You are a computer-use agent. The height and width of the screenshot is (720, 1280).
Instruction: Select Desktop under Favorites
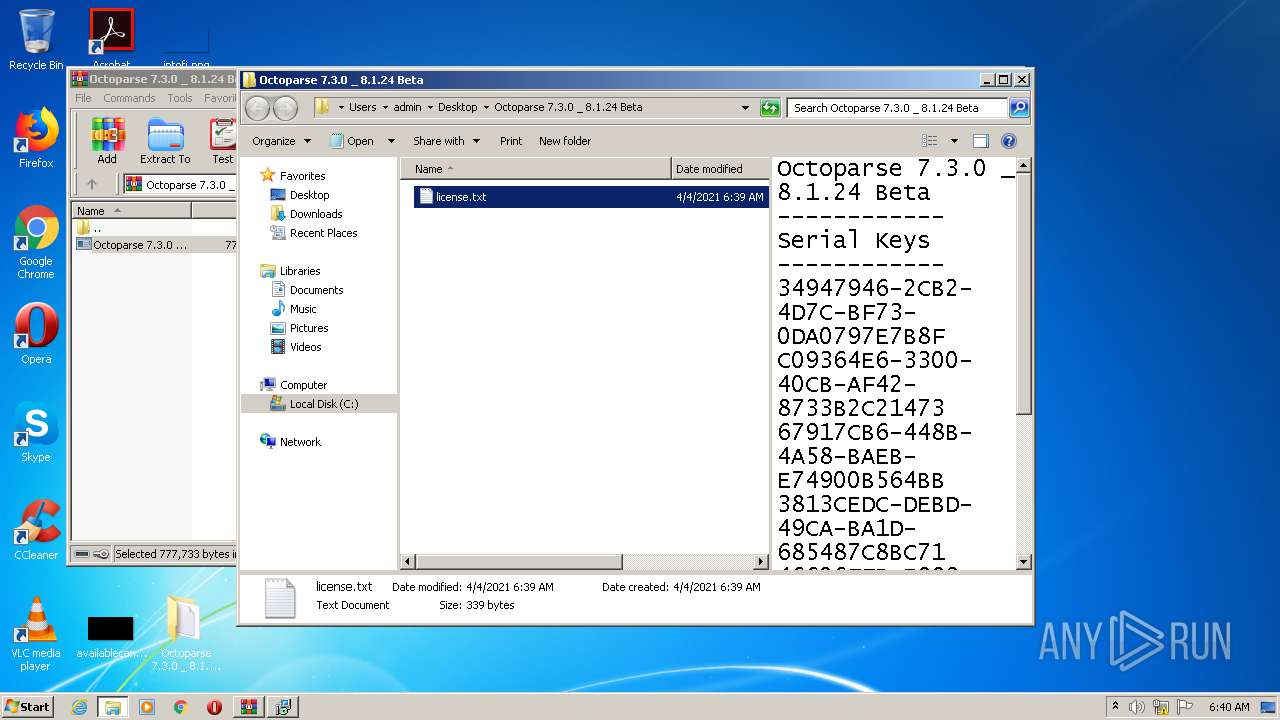coord(309,195)
